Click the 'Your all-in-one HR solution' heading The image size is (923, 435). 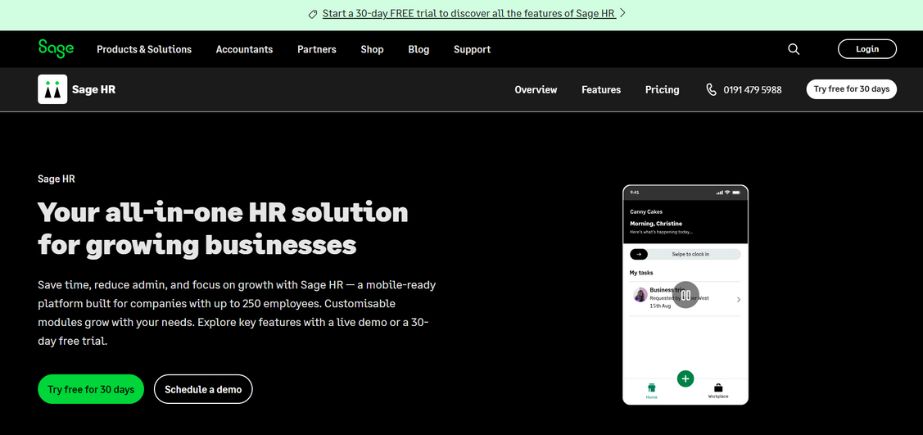(223, 228)
